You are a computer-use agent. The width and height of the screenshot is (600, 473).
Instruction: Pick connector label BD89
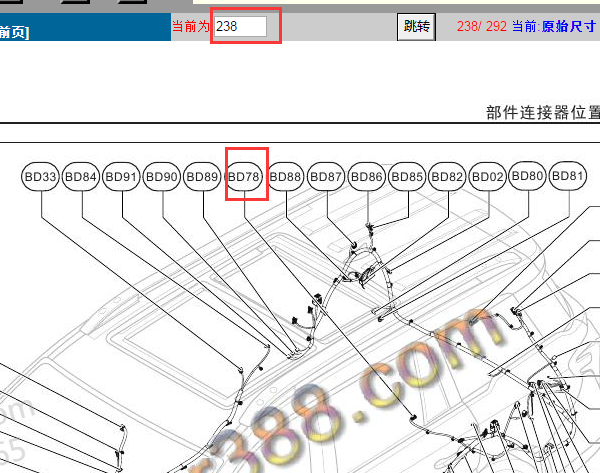click(203, 177)
